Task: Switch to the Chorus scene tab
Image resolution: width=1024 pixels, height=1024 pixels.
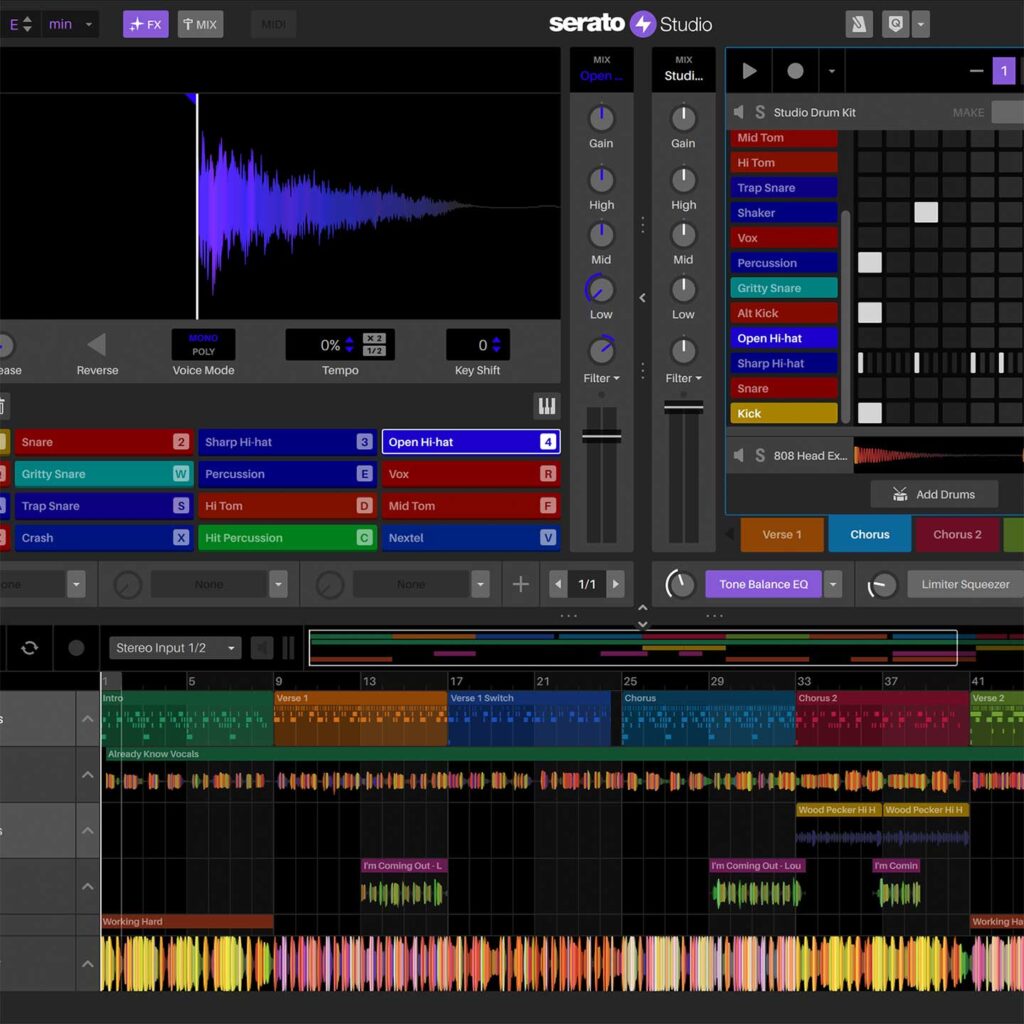Action: (x=869, y=534)
